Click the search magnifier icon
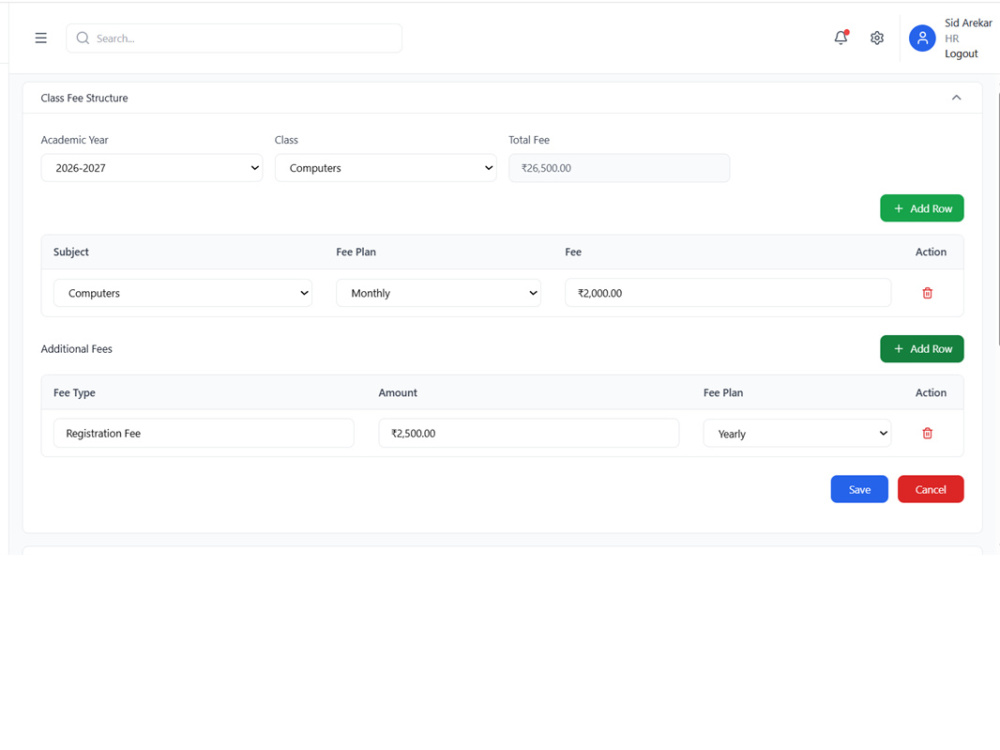This screenshot has width=1000, height=750. point(83,38)
